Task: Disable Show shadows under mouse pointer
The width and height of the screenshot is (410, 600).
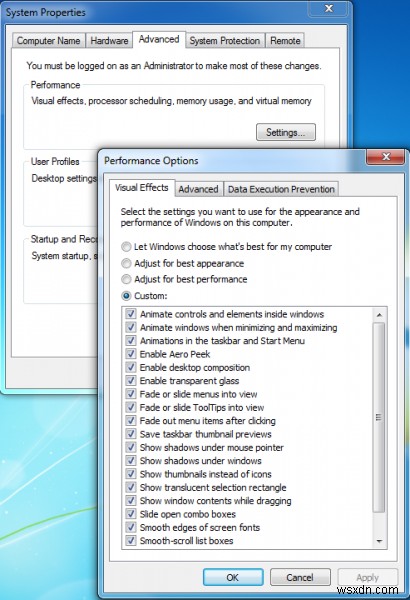Action: [131, 447]
